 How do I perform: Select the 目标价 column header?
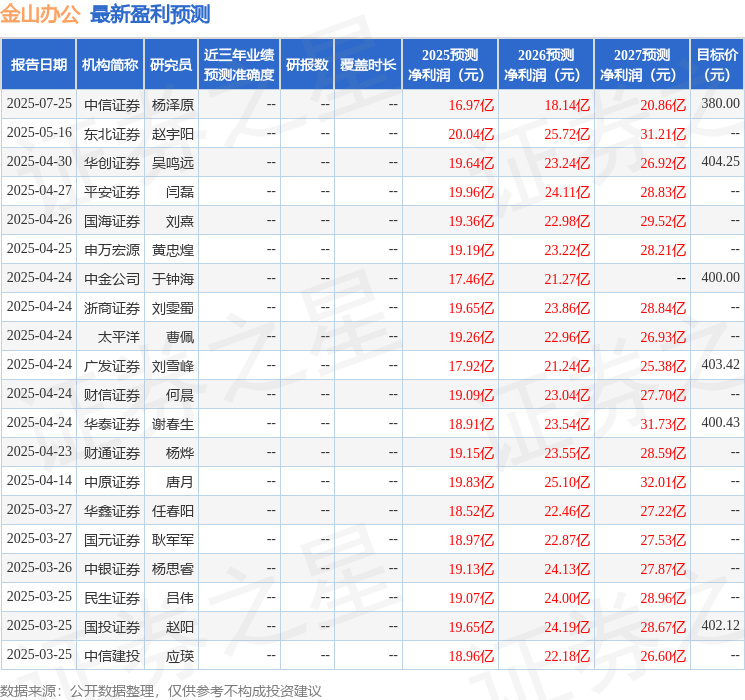pos(717,64)
